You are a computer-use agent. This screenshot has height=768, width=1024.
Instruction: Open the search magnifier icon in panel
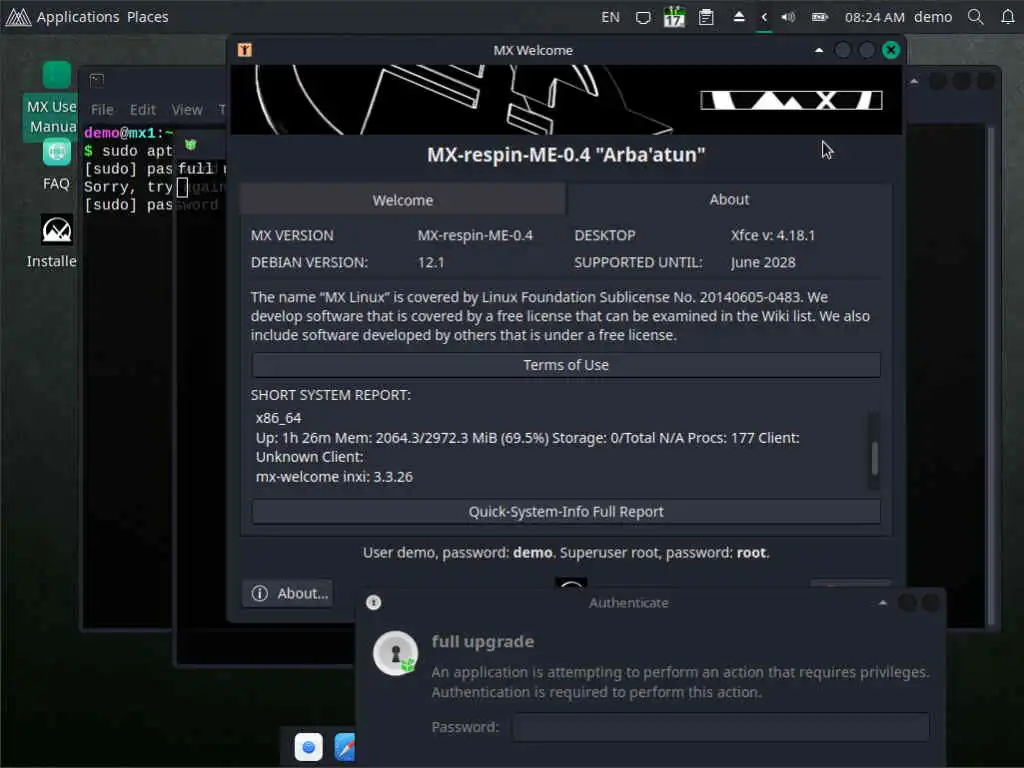(976, 17)
